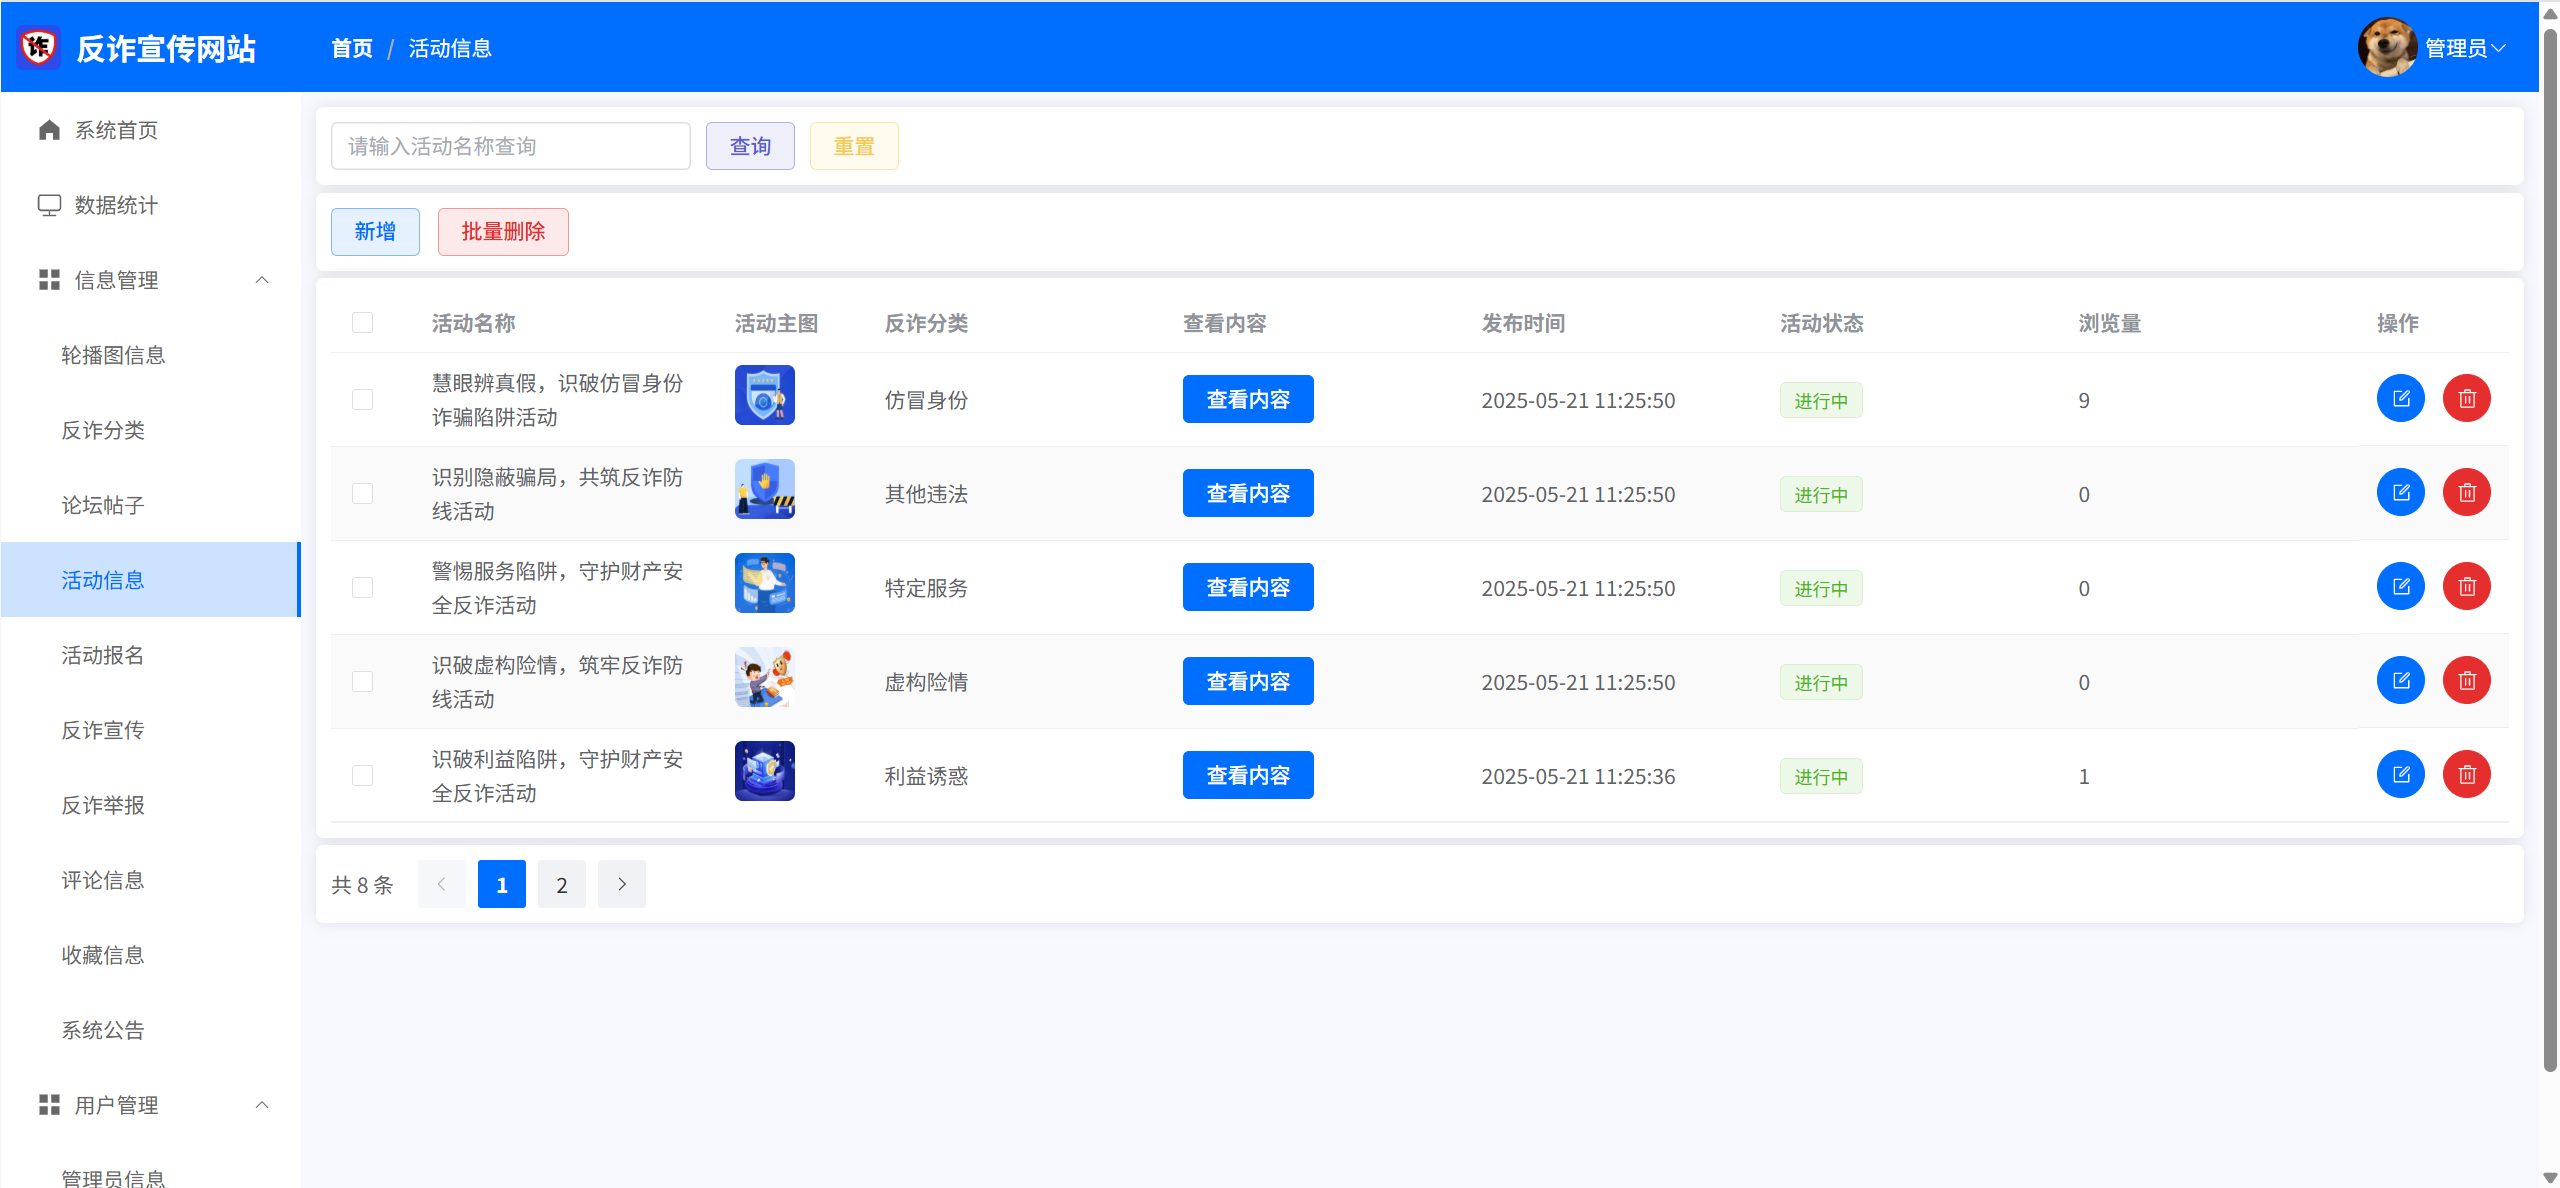Go to page 2 of the pagination
2560x1188 pixels.
click(x=562, y=885)
